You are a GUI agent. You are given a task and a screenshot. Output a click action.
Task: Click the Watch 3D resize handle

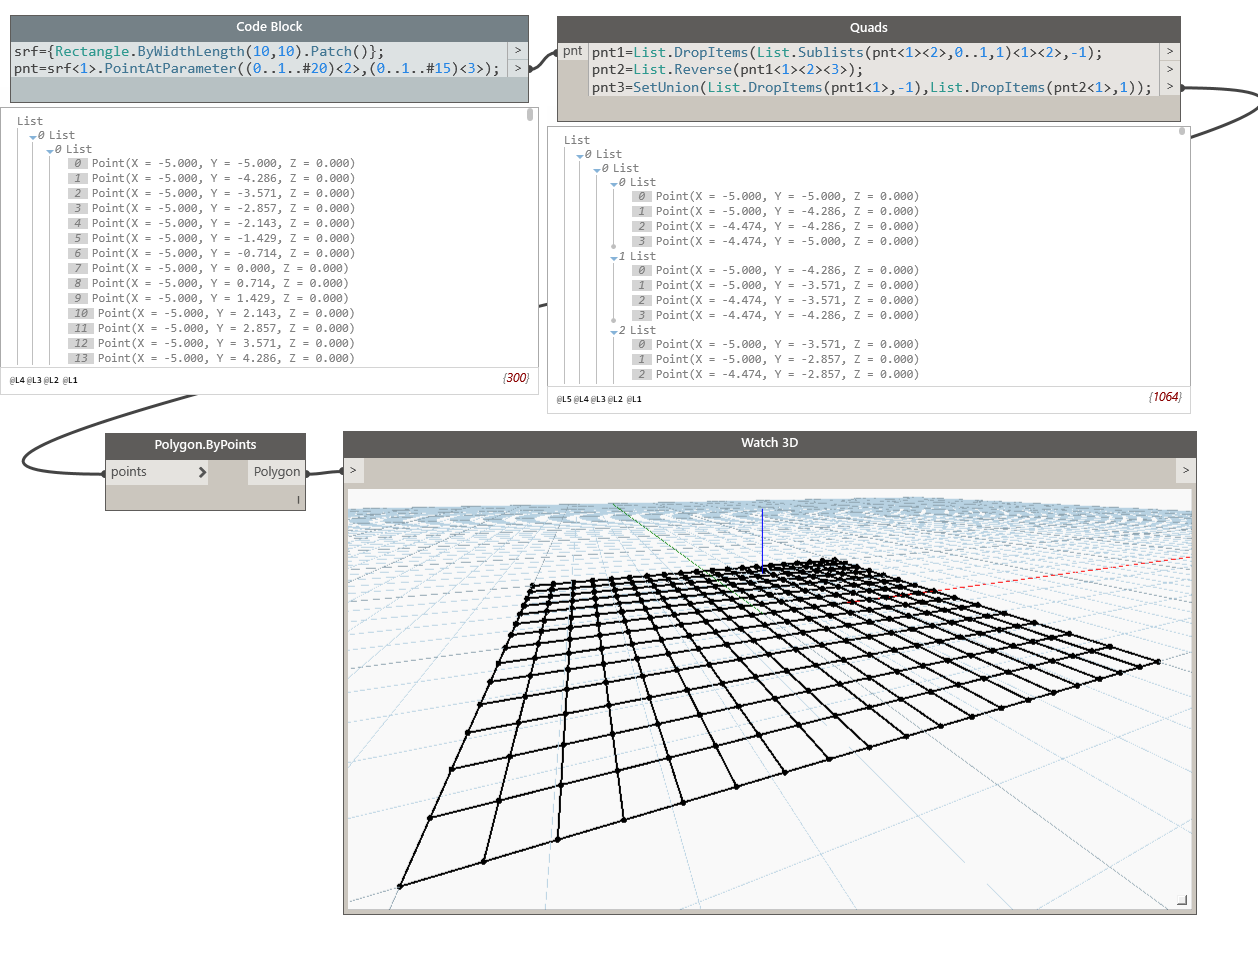click(1182, 900)
